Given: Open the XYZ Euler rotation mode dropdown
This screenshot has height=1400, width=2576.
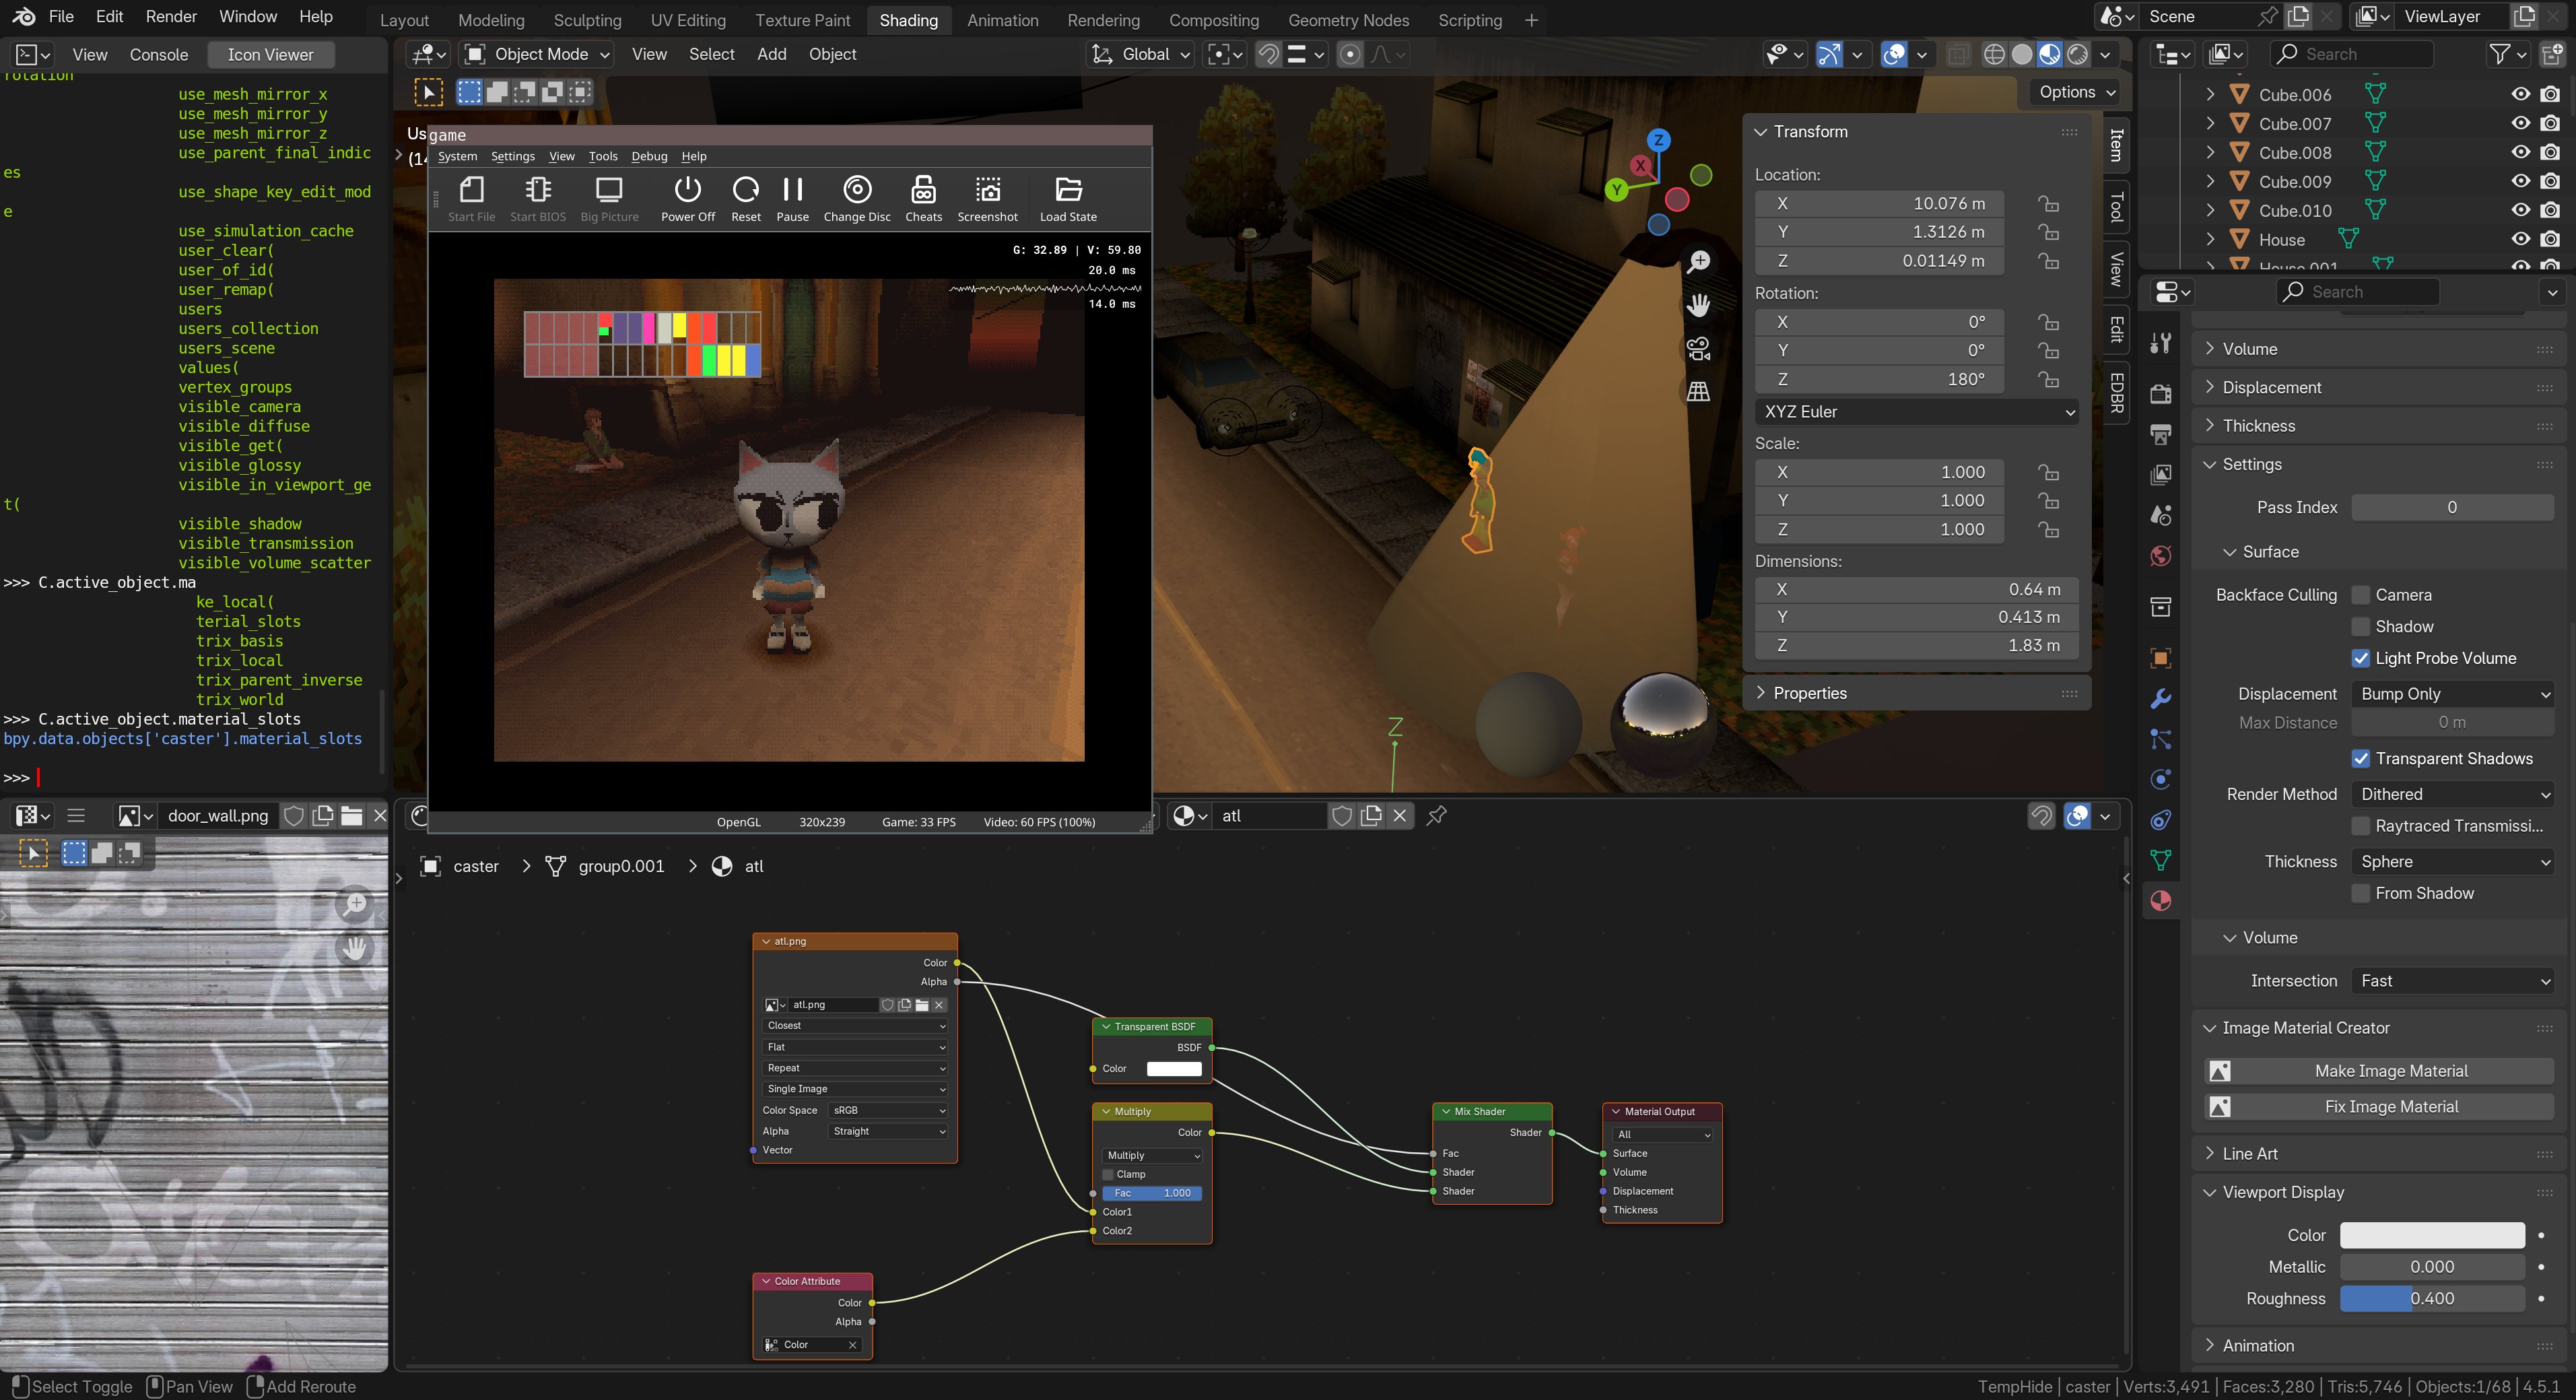Looking at the screenshot, I should point(1916,412).
